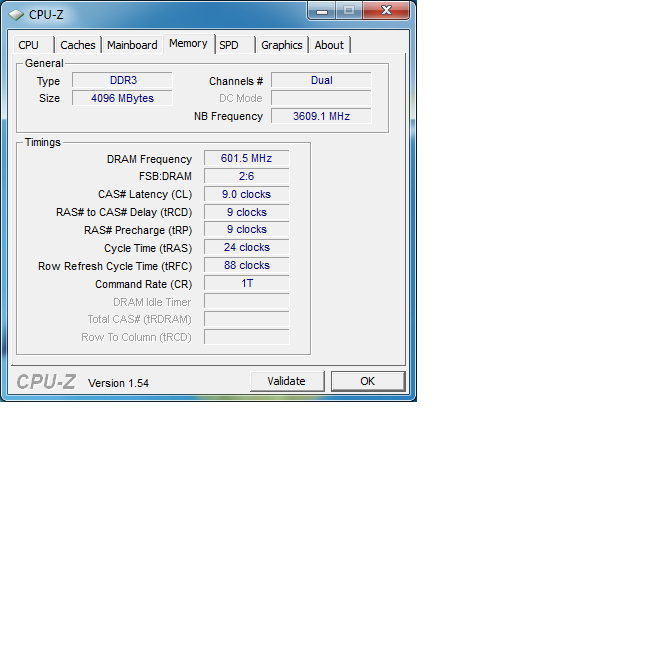Click the OK button

click(368, 381)
